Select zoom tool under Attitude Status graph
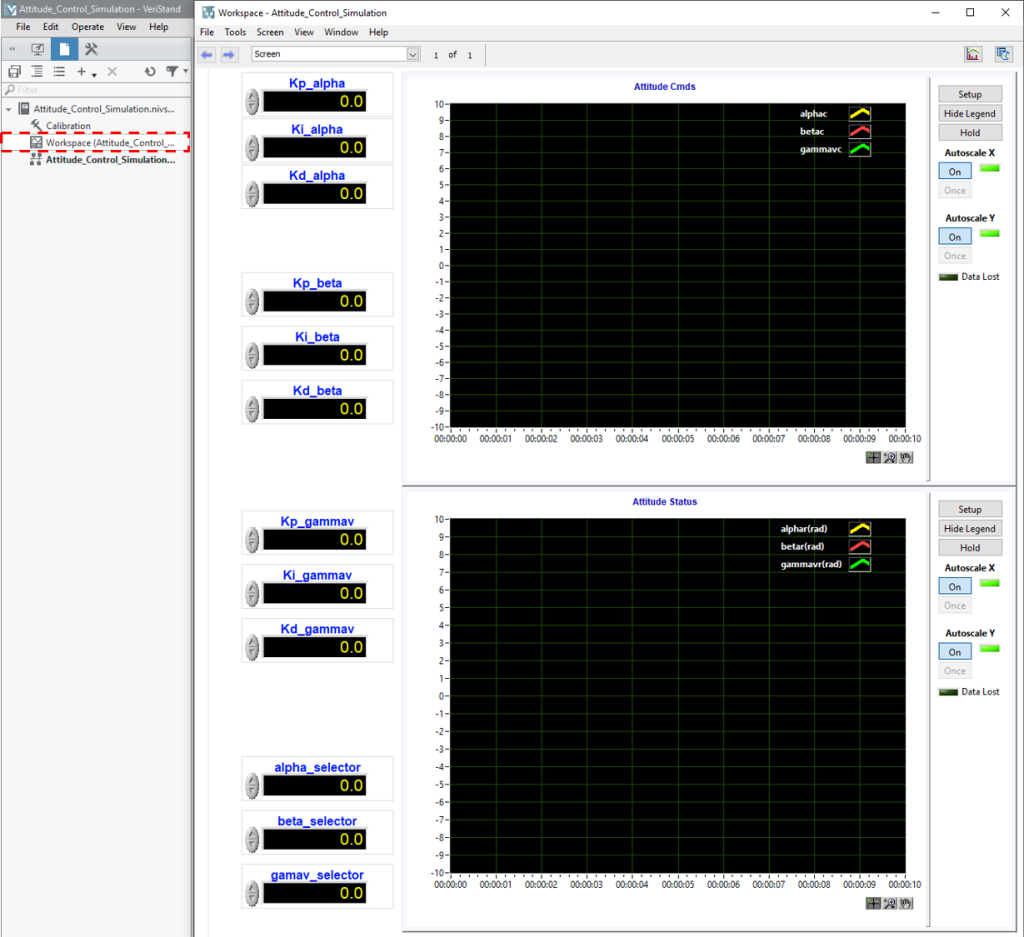1024x937 pixels. click(889, 904)
